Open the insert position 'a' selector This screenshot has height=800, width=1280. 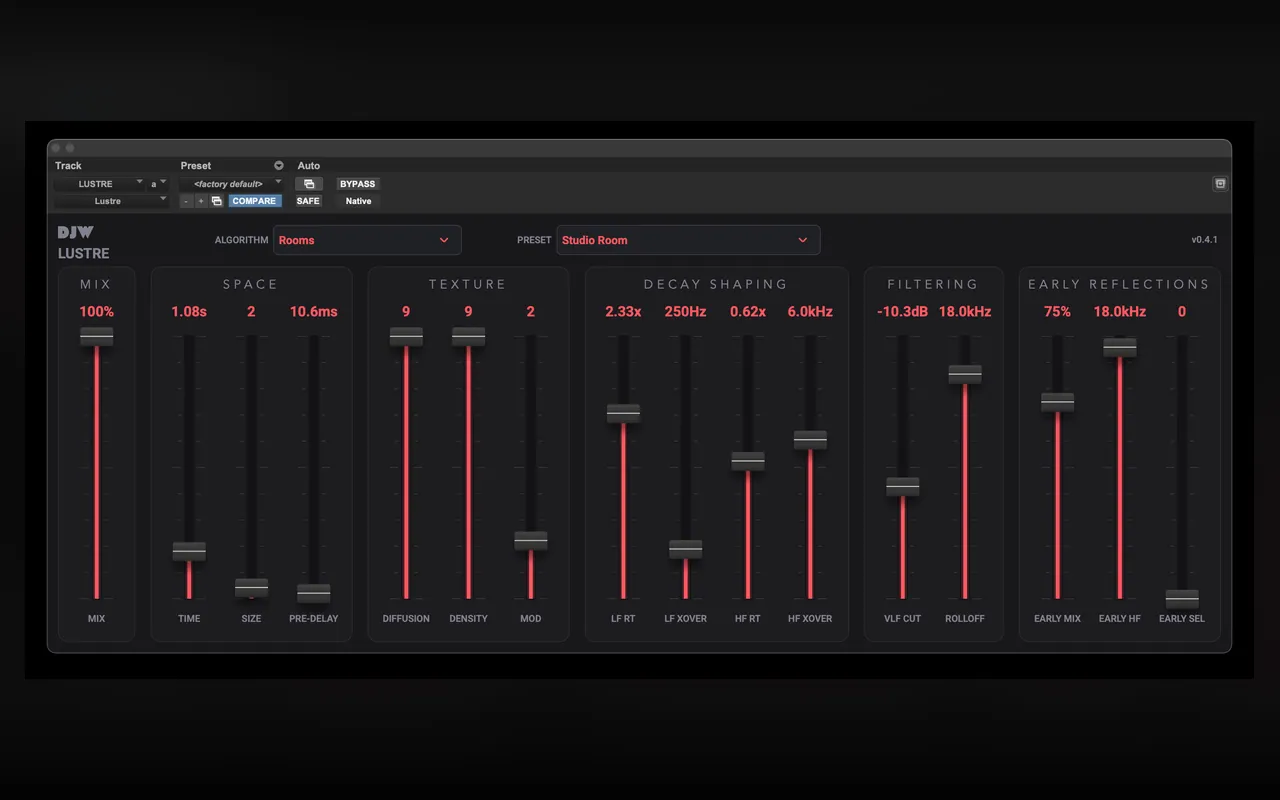point(159,184)
